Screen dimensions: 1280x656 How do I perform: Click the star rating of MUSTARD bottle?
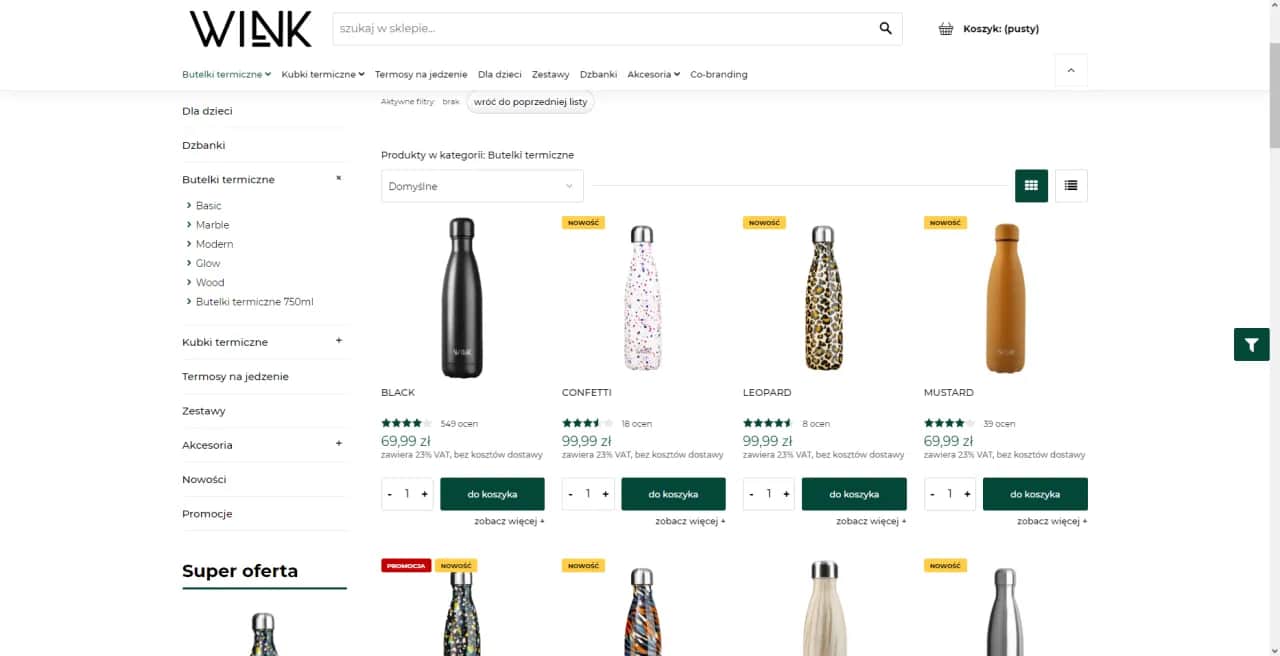(948, 422)
